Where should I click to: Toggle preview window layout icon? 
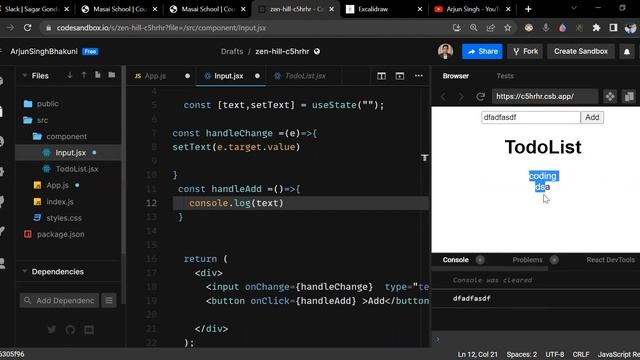point(400,76)
